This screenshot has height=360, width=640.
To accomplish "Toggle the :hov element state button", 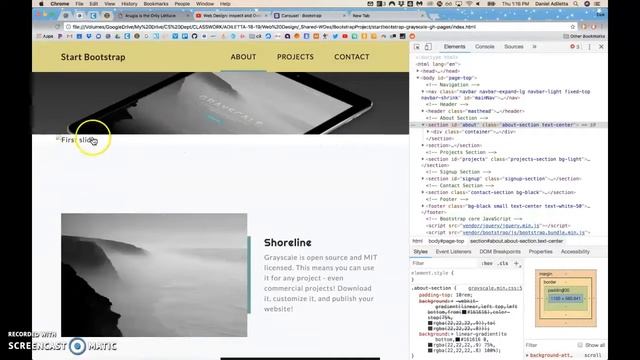I will click(x=487, y=264).
